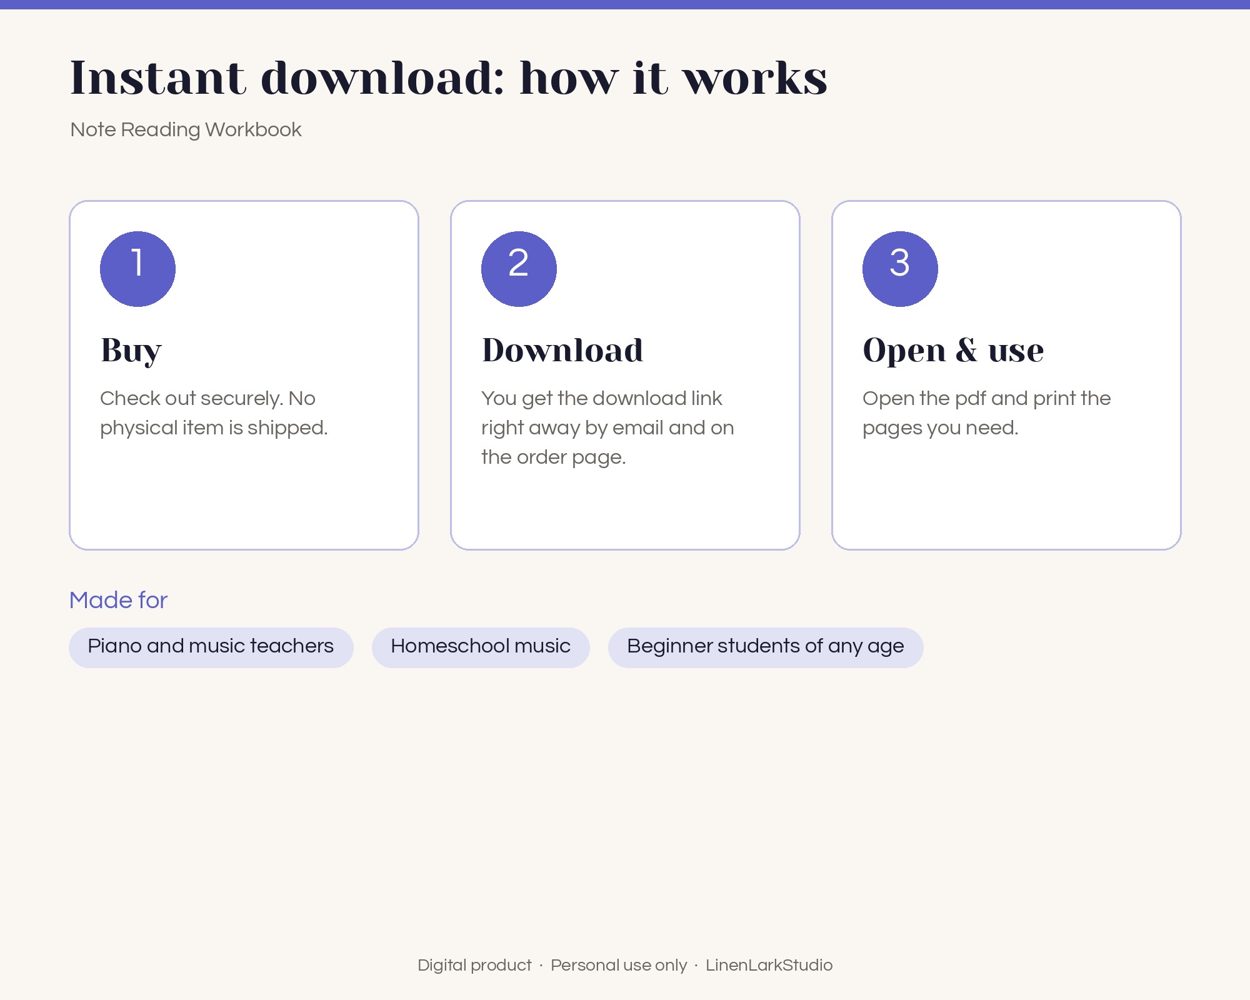The width and height of the screenshot is (1250, 1000).
Task: Click the 'Check out securely' description text
Action: point(214,413)
